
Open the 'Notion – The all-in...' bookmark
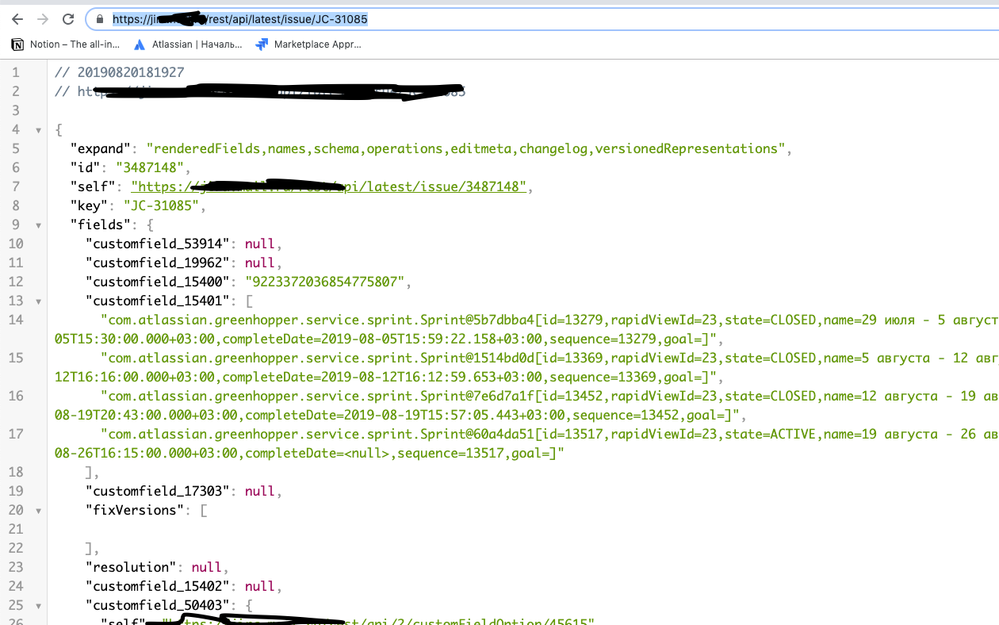66,44
